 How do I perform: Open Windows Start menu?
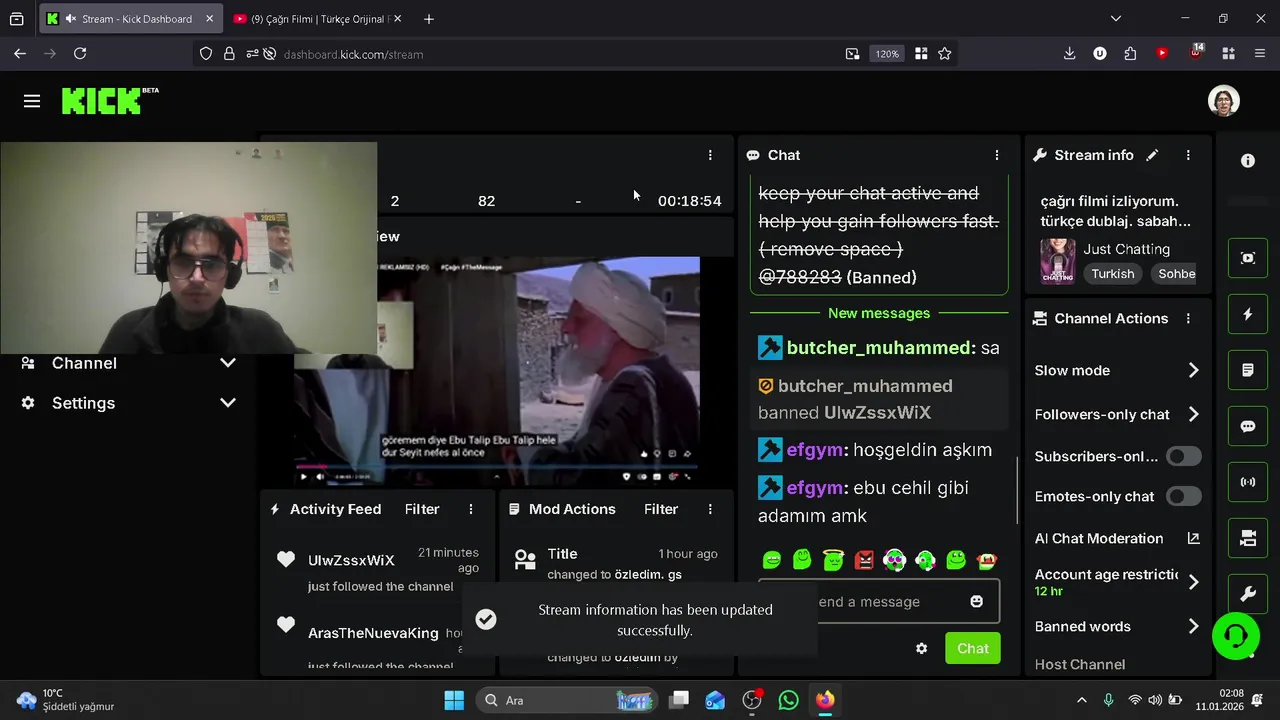coord(454,700)
